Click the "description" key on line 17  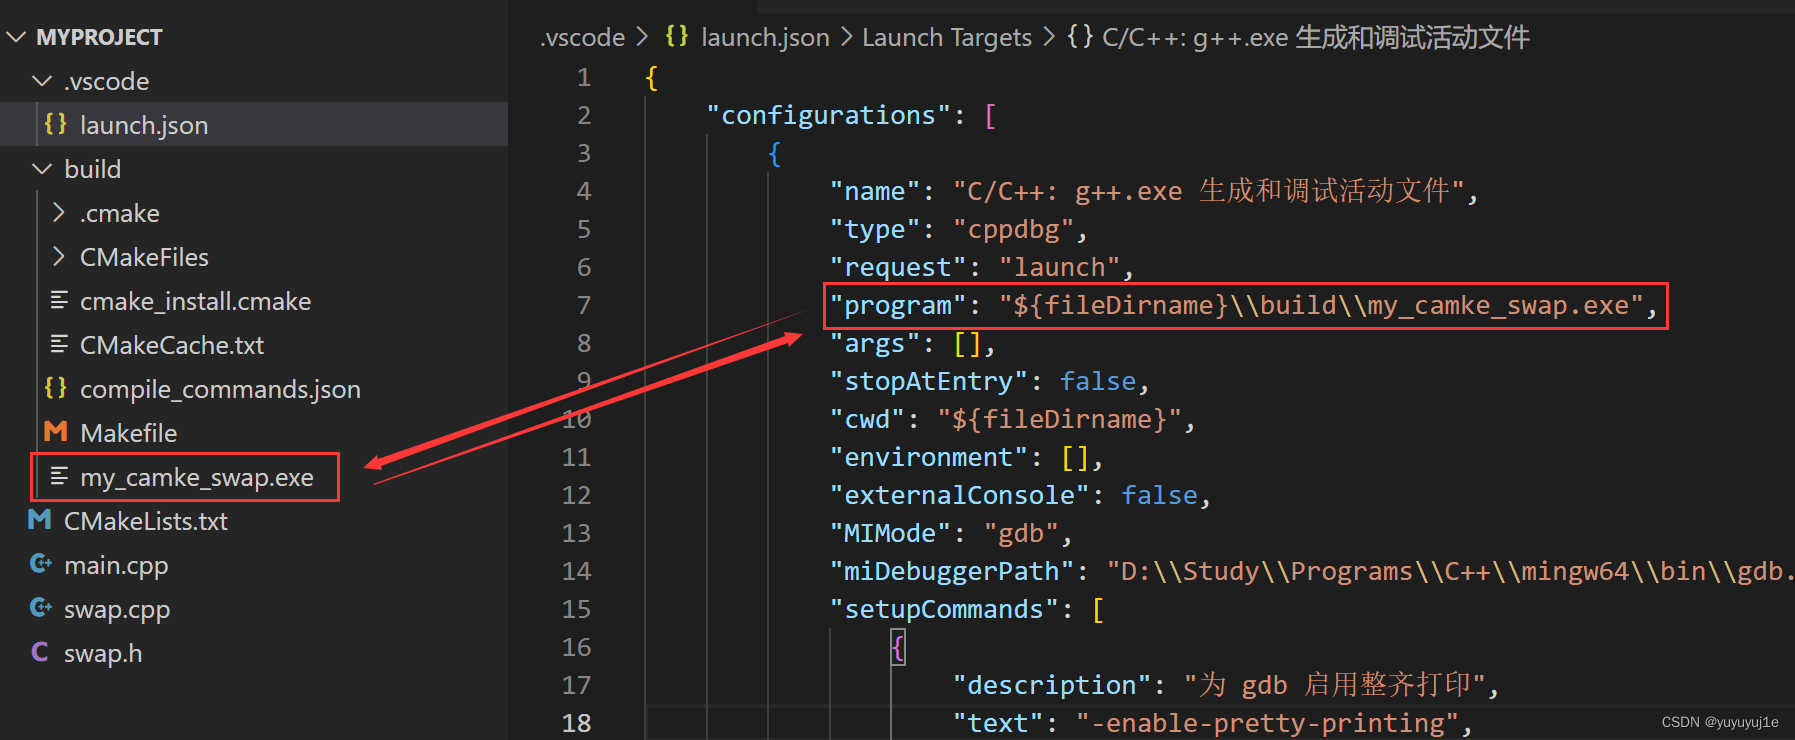[x=1051, y=685]
